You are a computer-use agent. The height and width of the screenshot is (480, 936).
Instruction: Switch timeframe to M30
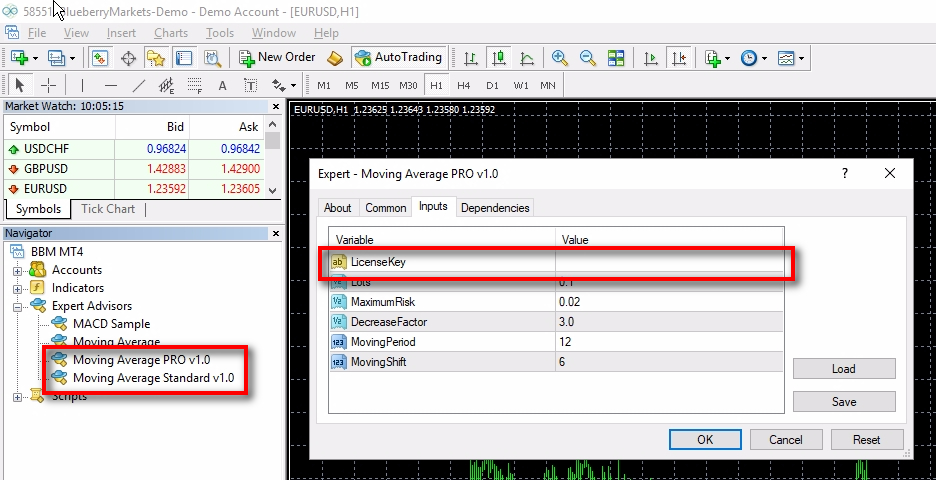click(408, 85)
